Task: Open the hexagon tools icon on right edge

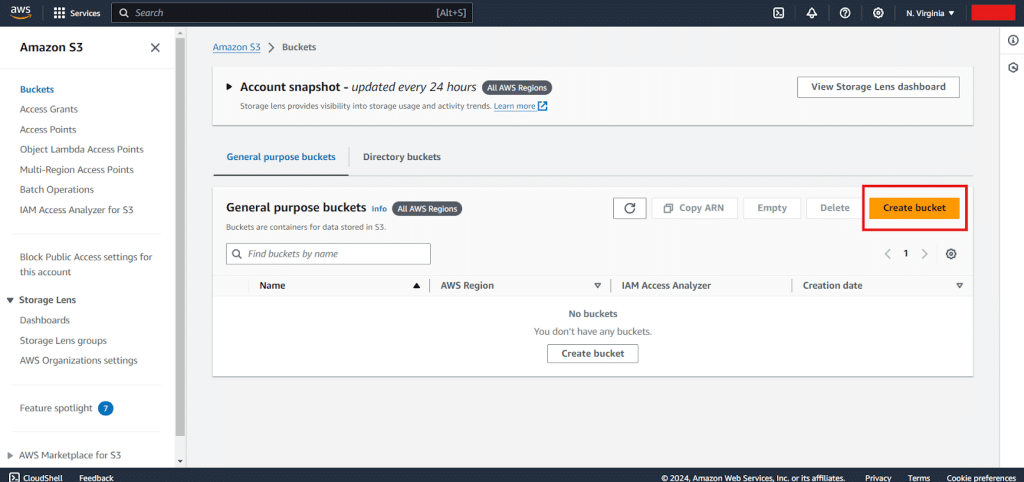Action: pyautogui.click(x=1013, y=67)
